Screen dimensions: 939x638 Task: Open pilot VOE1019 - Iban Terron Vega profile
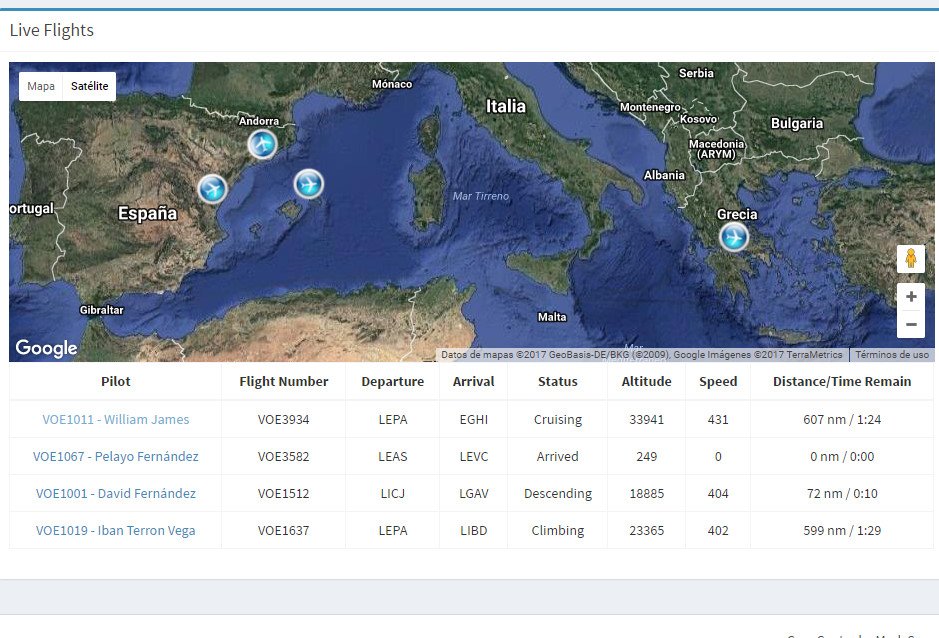(116, 531)
